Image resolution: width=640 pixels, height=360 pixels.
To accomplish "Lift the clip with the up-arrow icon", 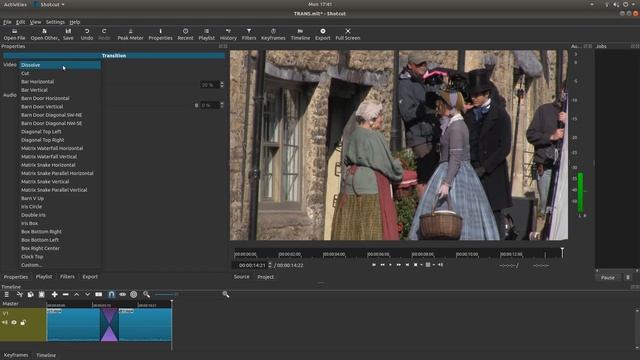I will pyautogui.click(x=76, y=294).
